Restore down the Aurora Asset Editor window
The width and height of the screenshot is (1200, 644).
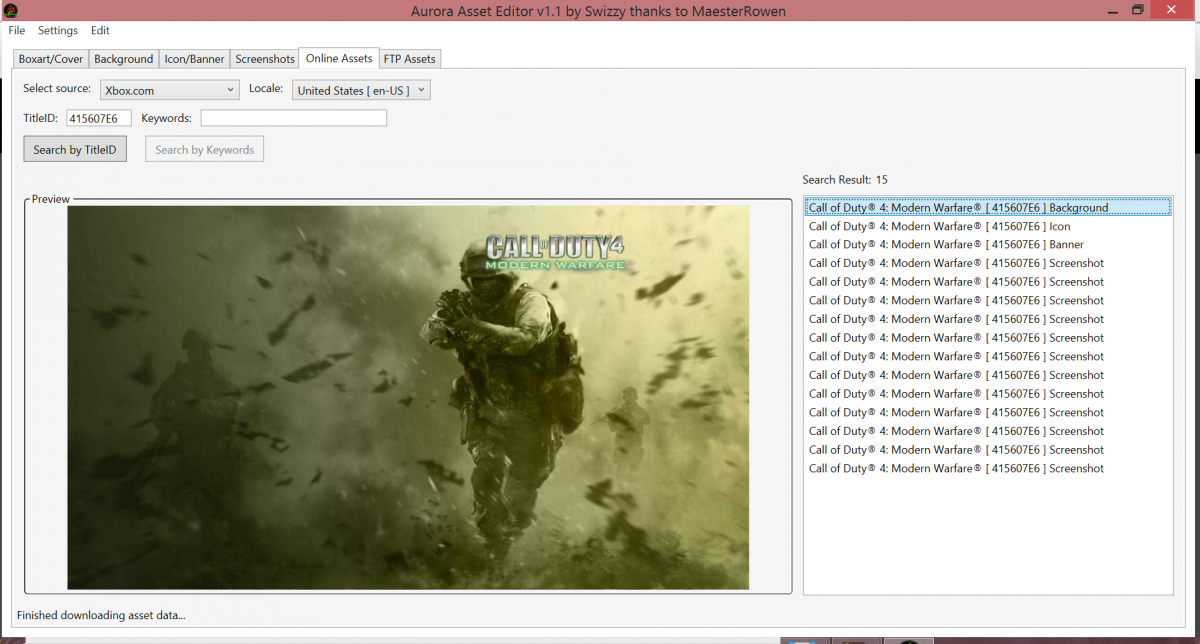coord(1137,10)
